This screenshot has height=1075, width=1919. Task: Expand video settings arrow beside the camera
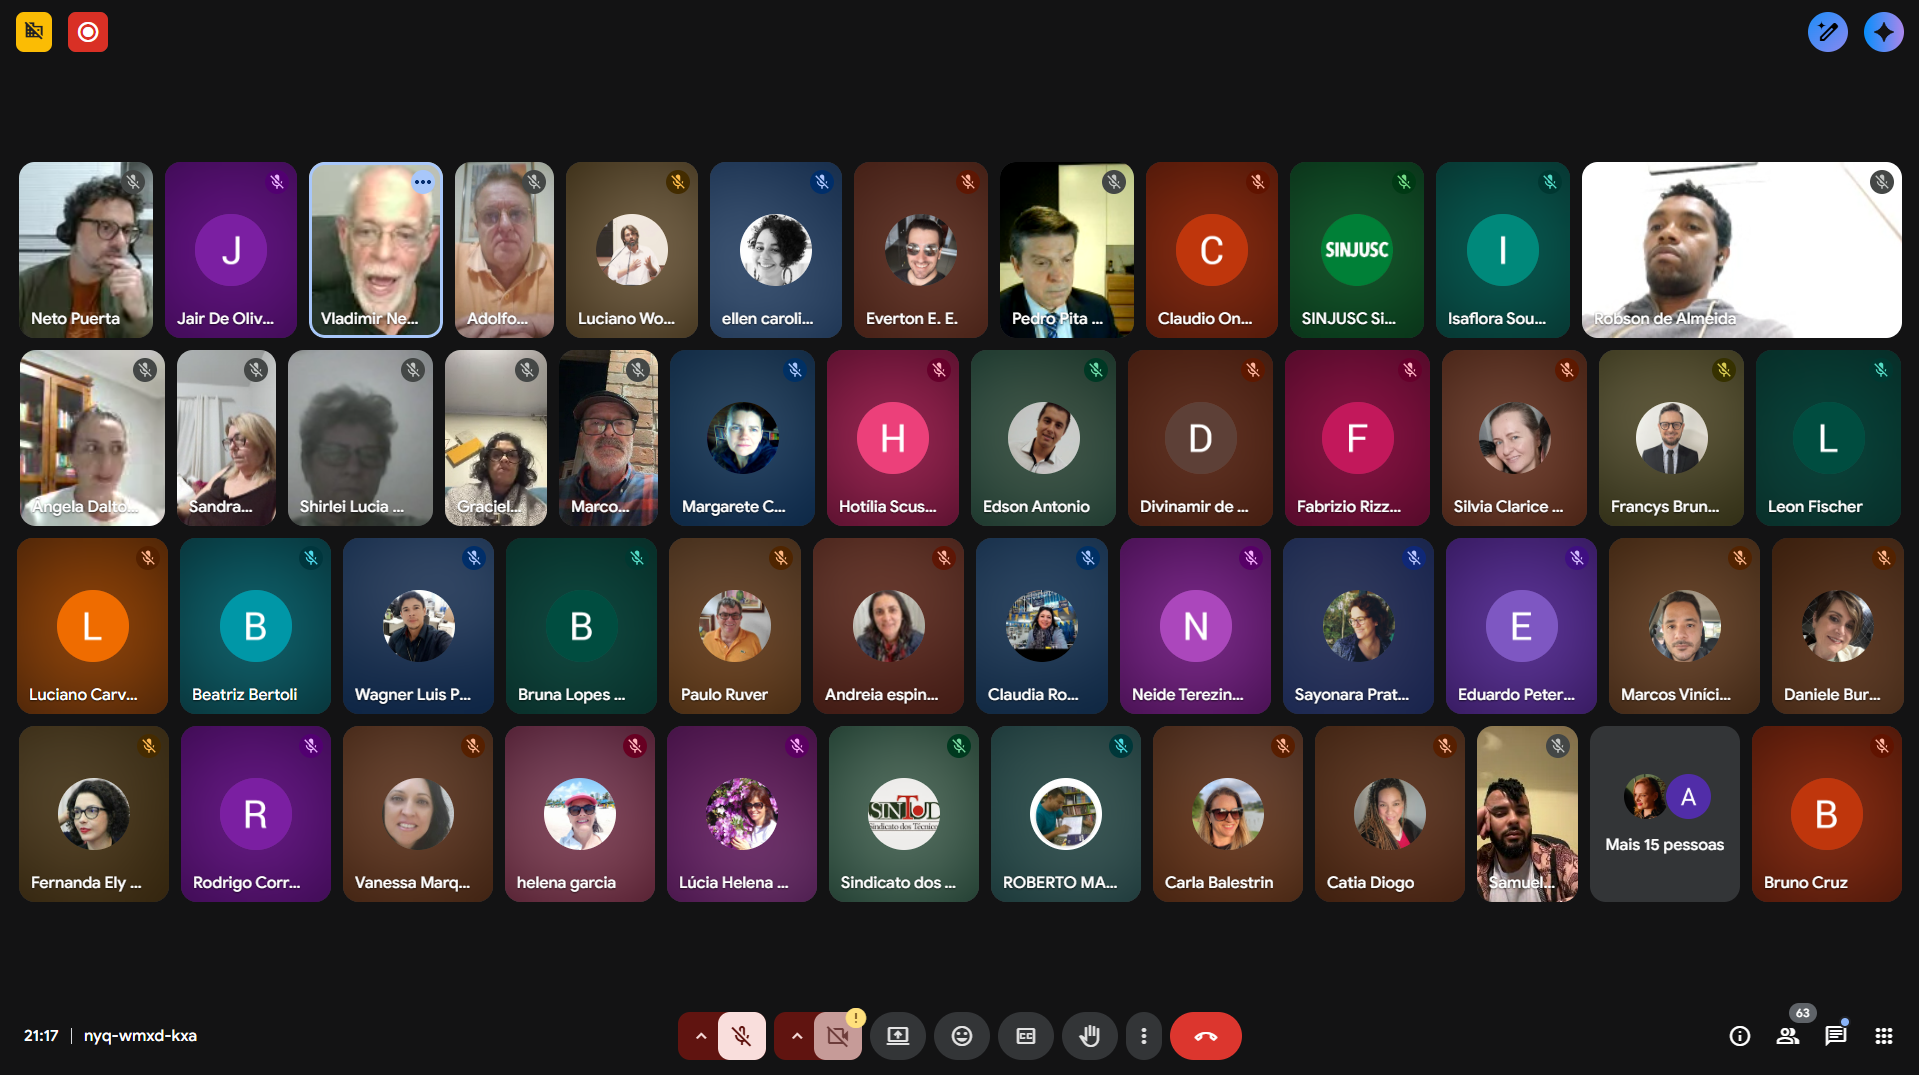pyautogui.click(x=796, y=1036)
